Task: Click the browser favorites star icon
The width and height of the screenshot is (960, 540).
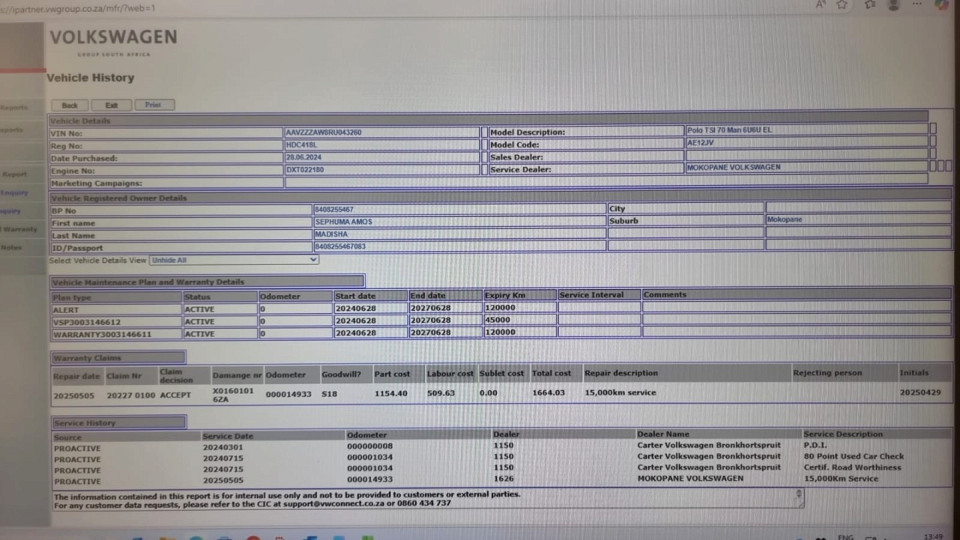Action: [x=842, y=5]
